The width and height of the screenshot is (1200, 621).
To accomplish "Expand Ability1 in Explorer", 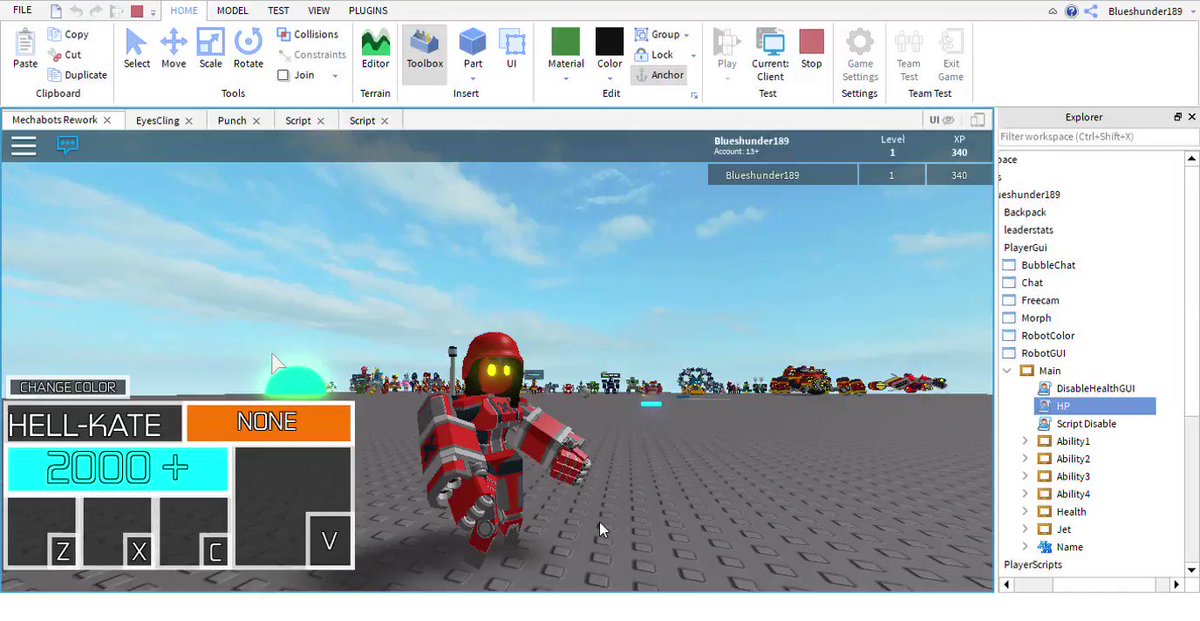I will coord(1025,441).
